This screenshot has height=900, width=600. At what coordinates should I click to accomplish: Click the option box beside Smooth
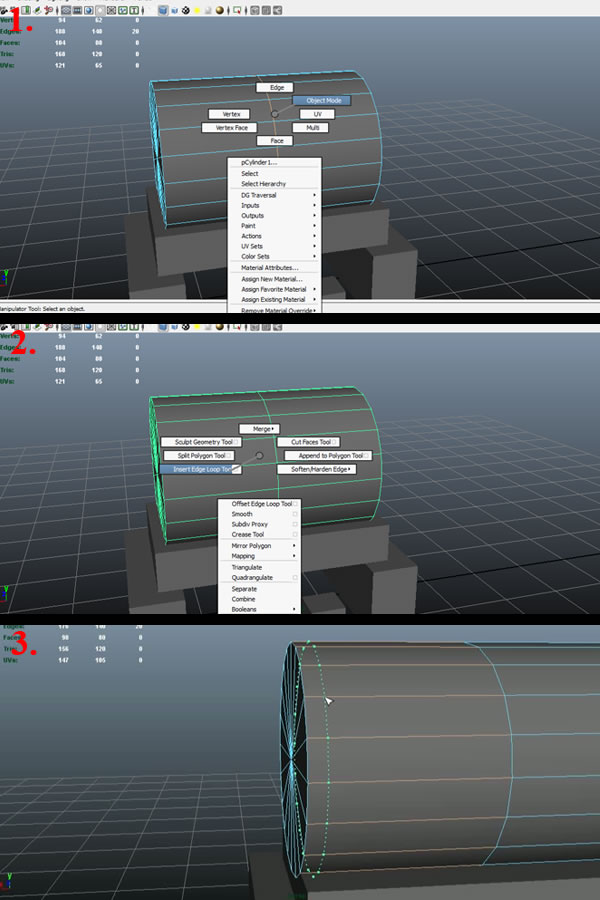pyautogui.click(x=295, y=514)
